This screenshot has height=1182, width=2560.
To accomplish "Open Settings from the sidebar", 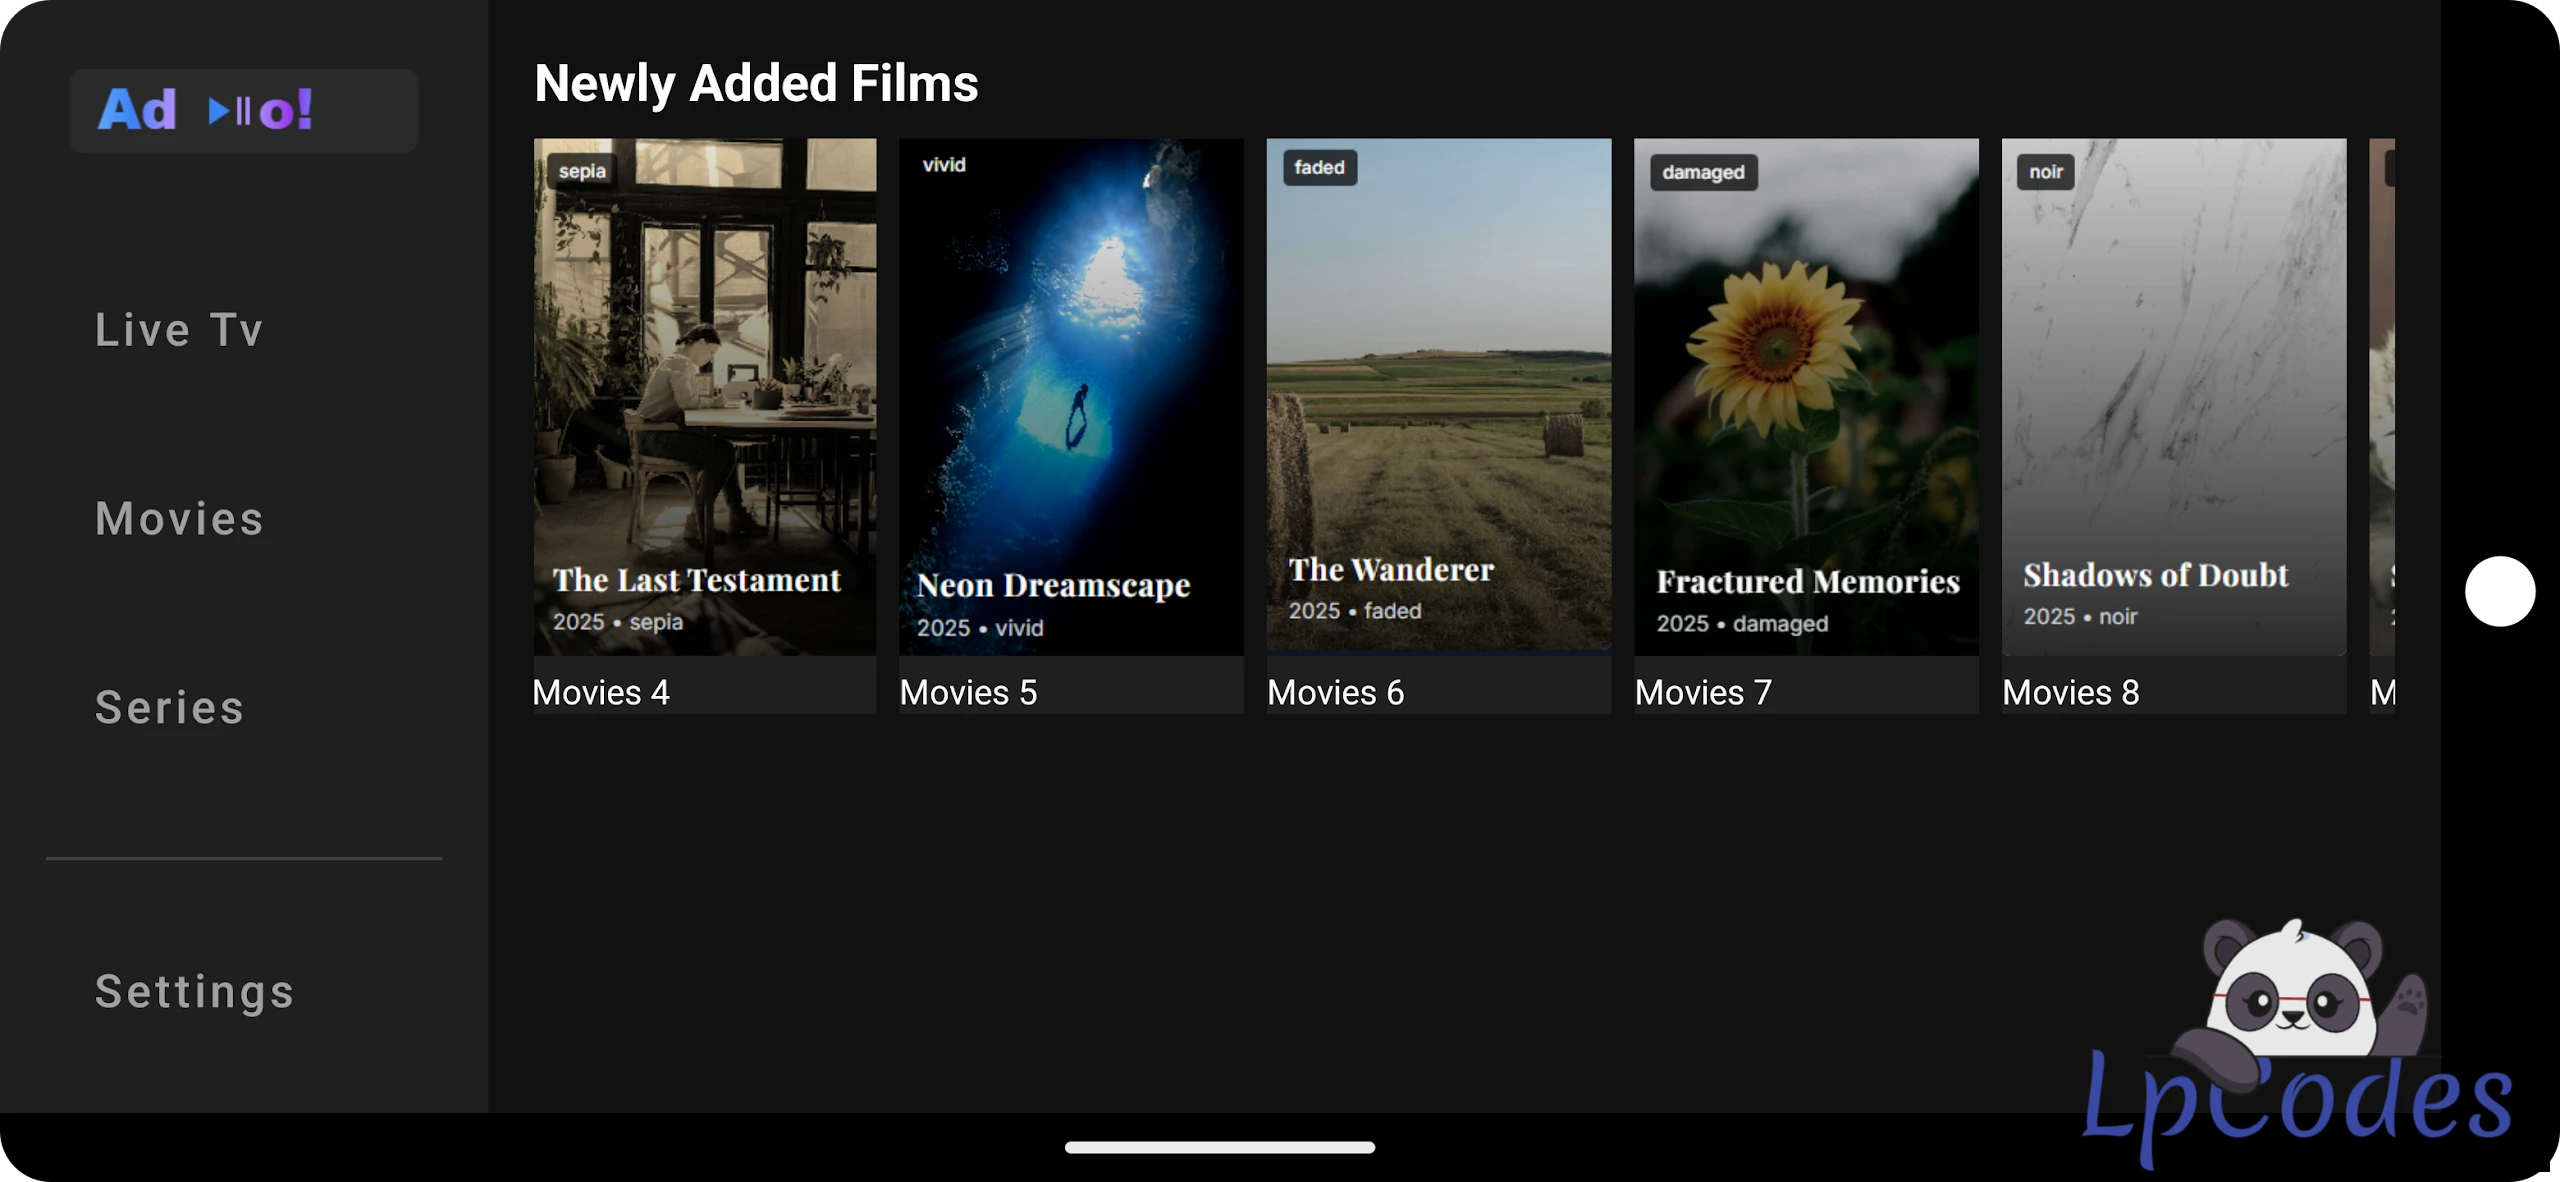I will [x=195, y=992].
